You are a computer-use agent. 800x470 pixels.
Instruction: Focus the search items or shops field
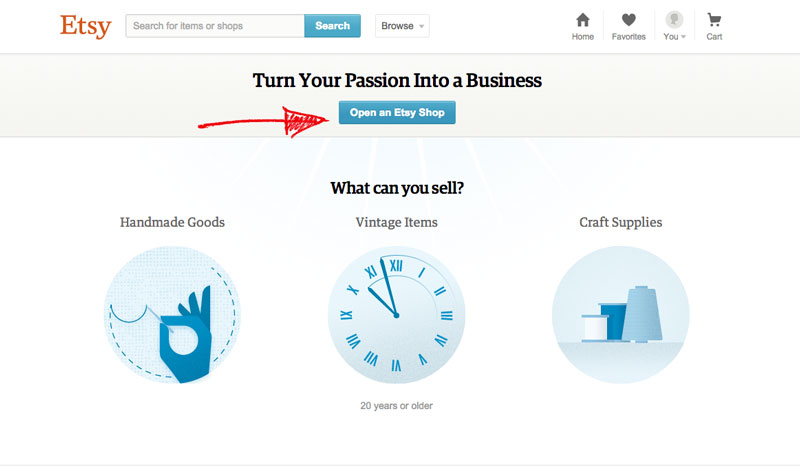pos(215,26)
